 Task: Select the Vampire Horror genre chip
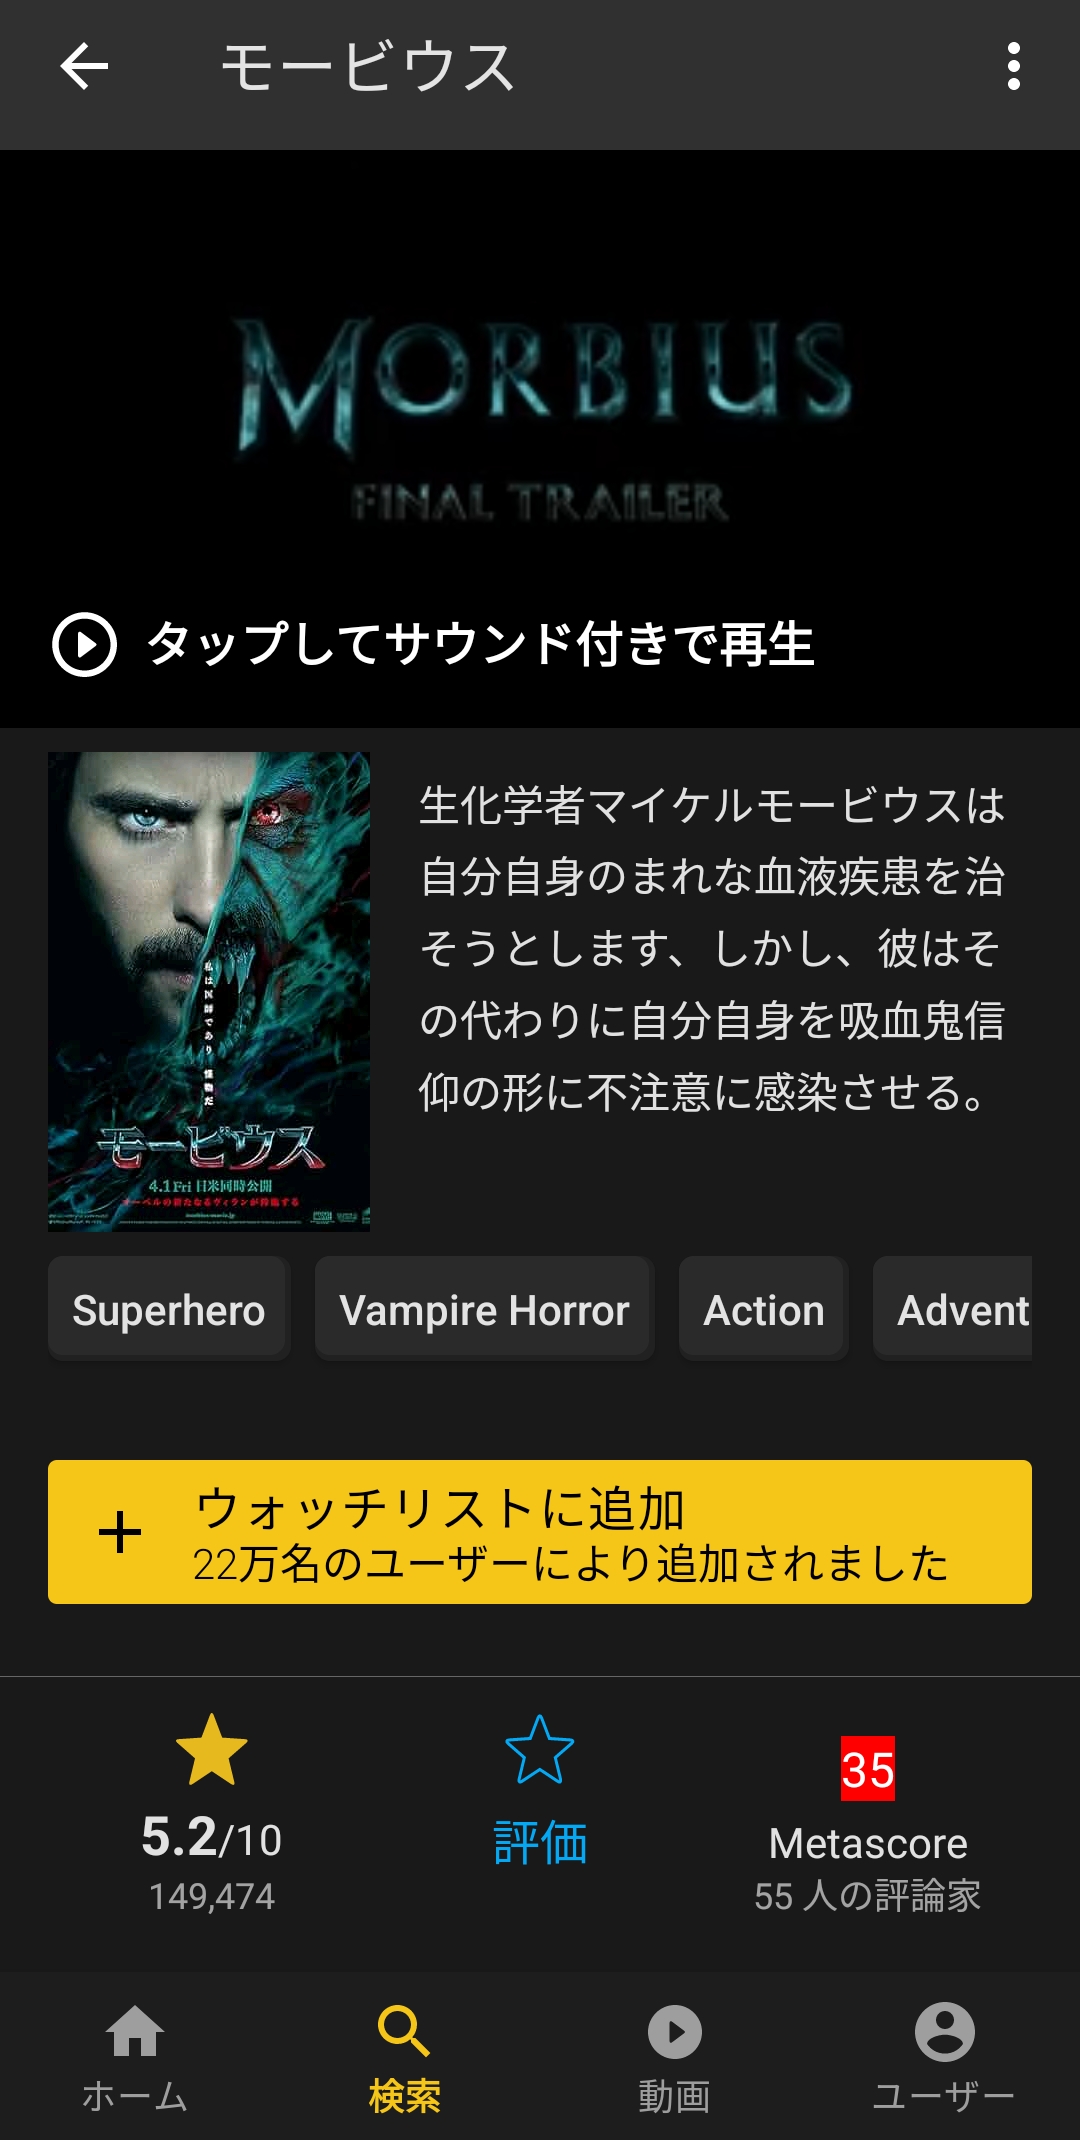coord(485,1309)
